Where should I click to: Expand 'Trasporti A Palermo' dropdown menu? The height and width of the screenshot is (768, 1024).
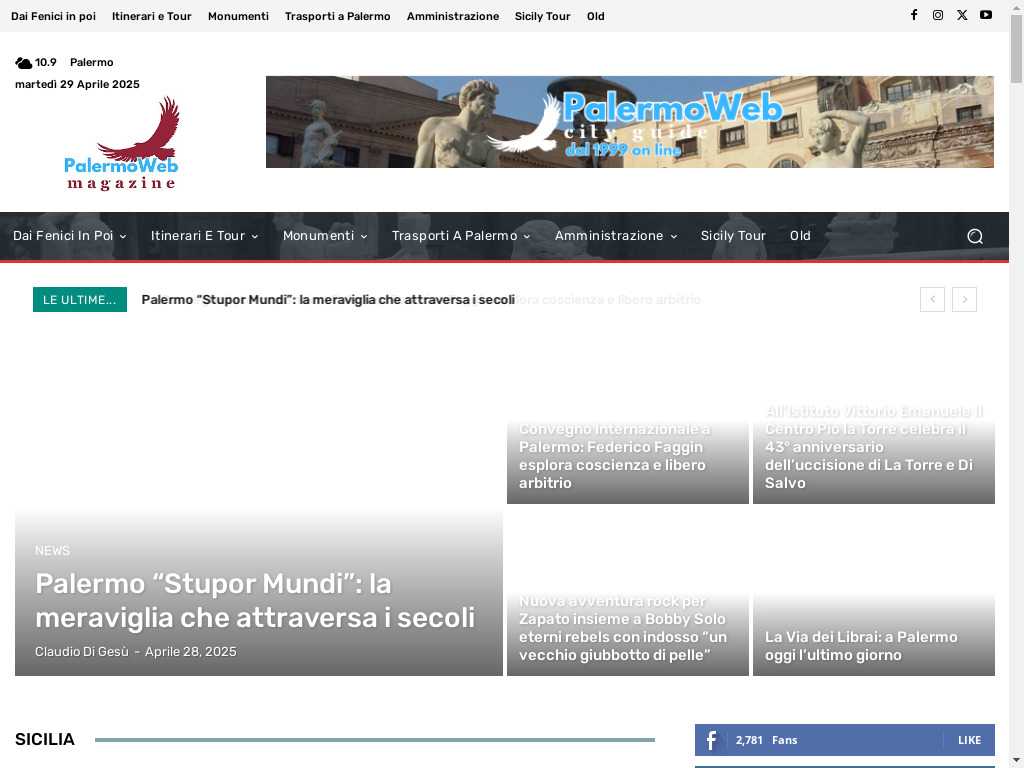461,236
